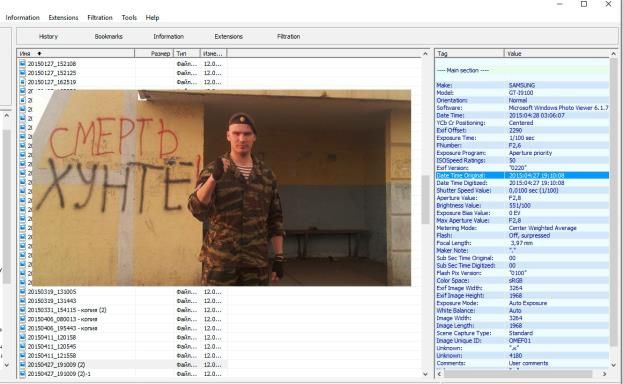The width and height of the screenshot is (623, 384).
Task: Click the Bookmarks toolbar button
Action: 108,37
